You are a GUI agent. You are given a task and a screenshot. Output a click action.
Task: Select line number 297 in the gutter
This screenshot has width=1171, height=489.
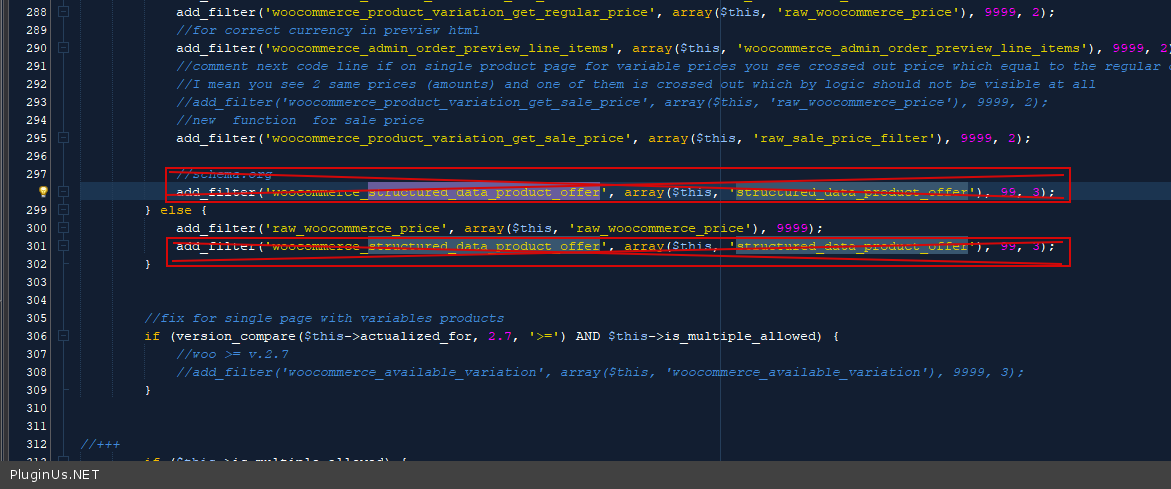pos(36,174)
